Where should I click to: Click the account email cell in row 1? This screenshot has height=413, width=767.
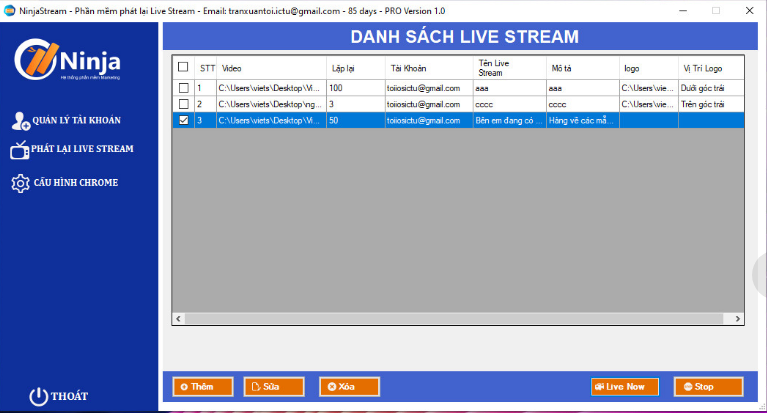[x=429, y=88]
